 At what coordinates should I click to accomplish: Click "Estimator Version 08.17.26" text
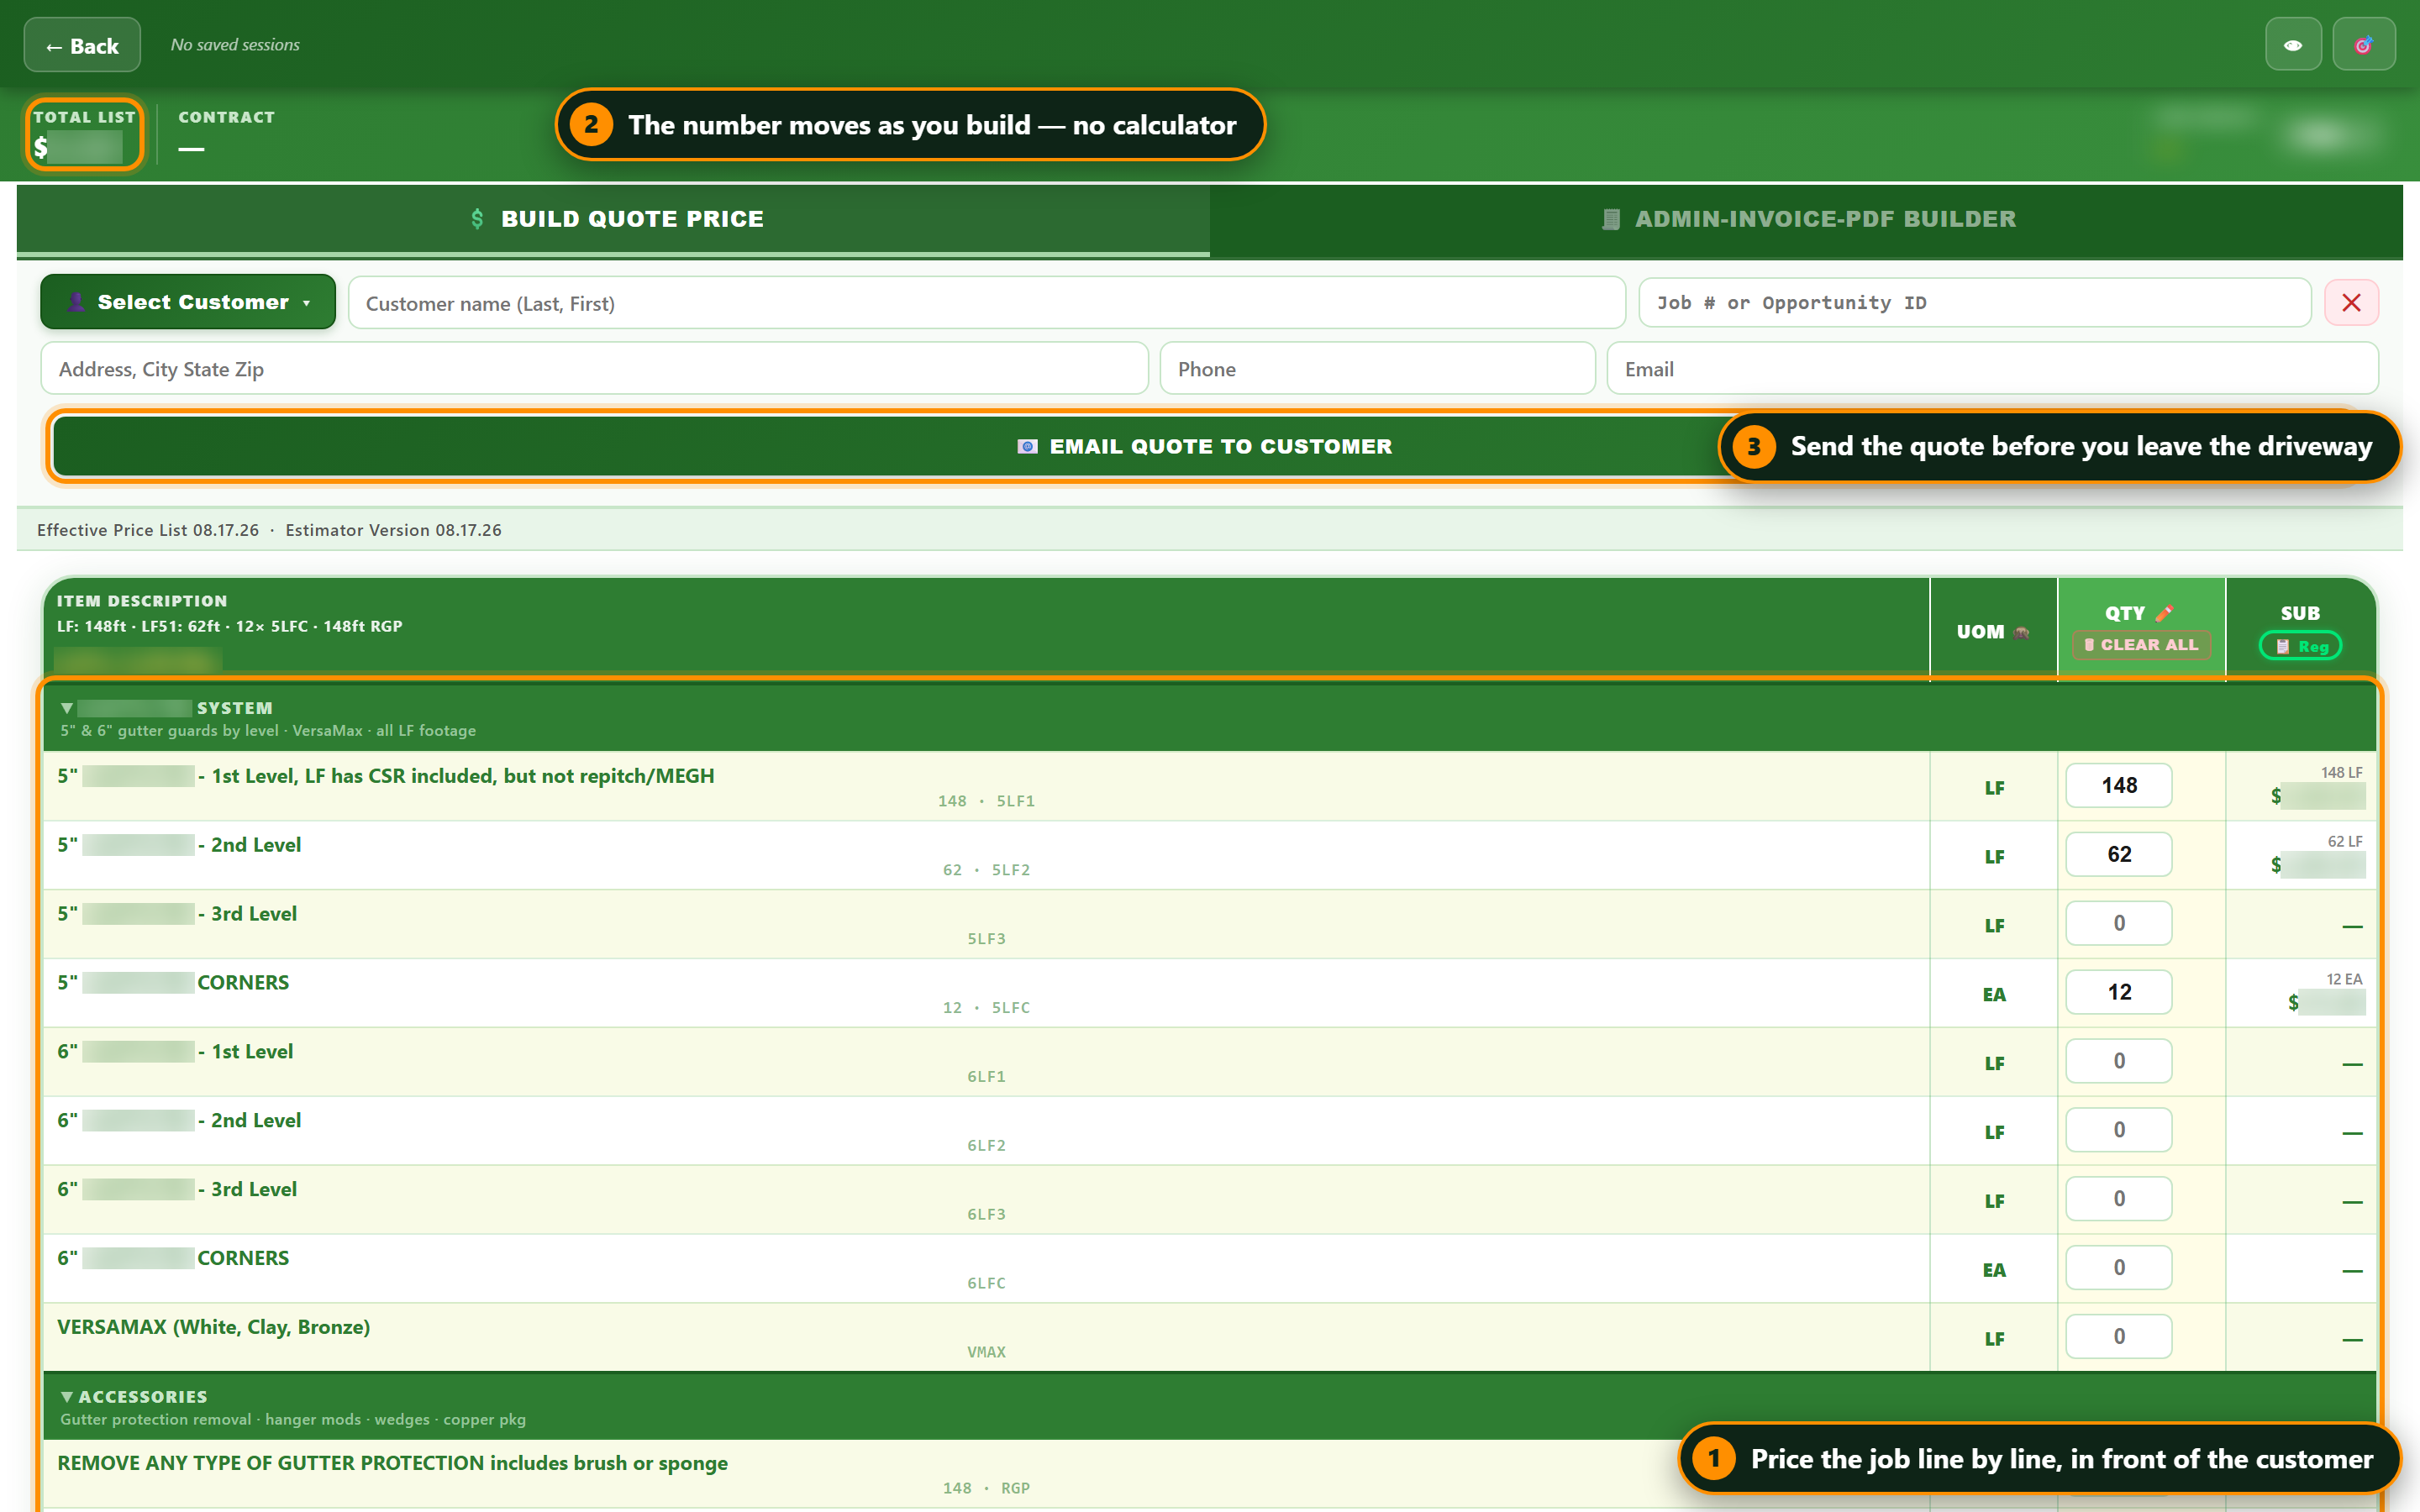click(x=393, y=530)
